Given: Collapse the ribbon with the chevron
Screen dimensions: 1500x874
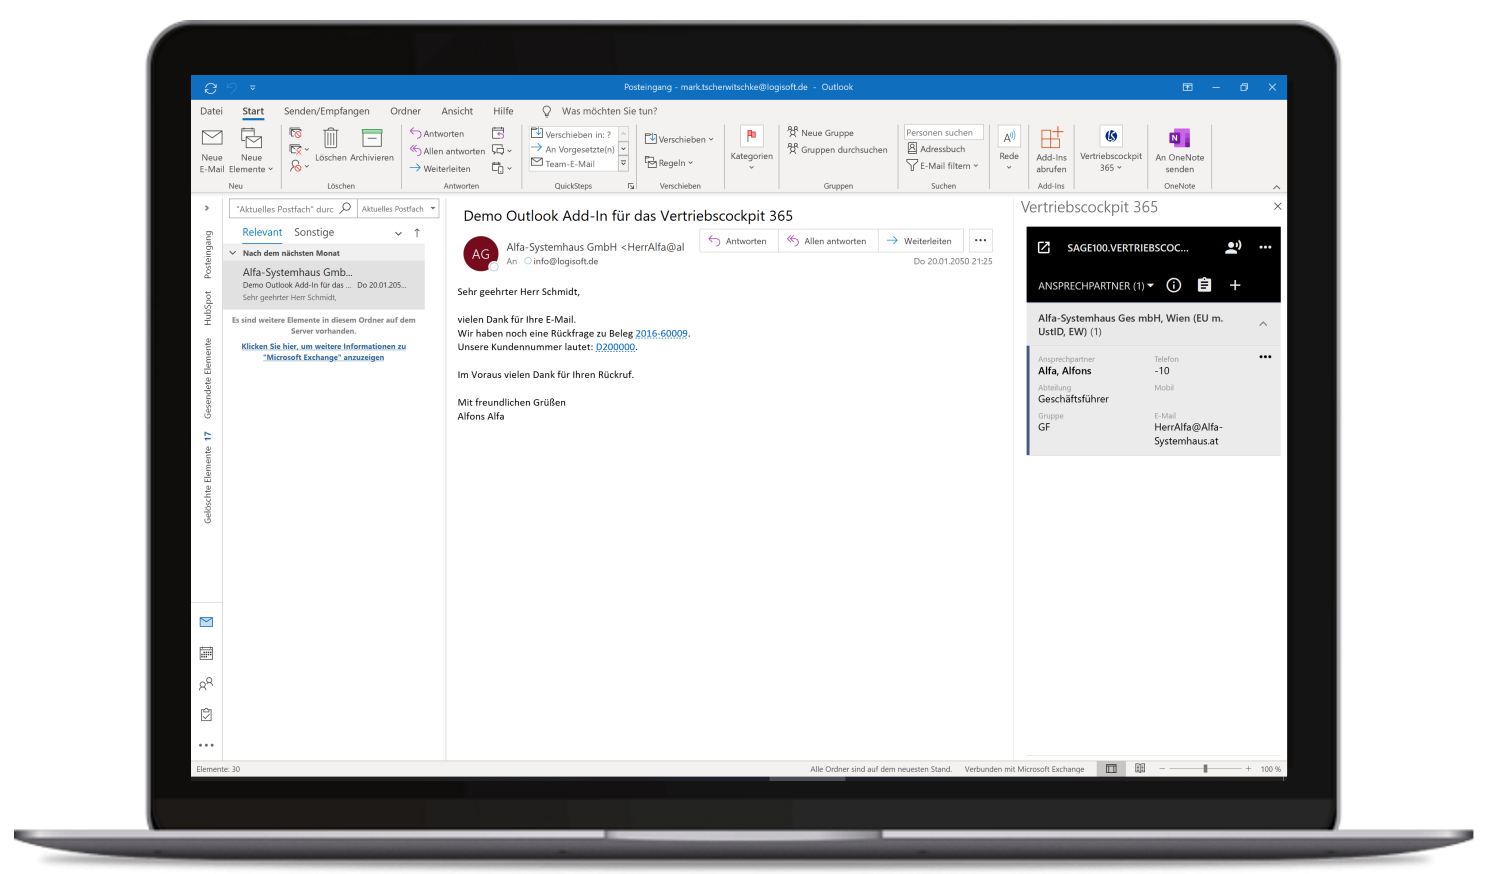Looking at the screenshot, I should (x=1276, y=187).
